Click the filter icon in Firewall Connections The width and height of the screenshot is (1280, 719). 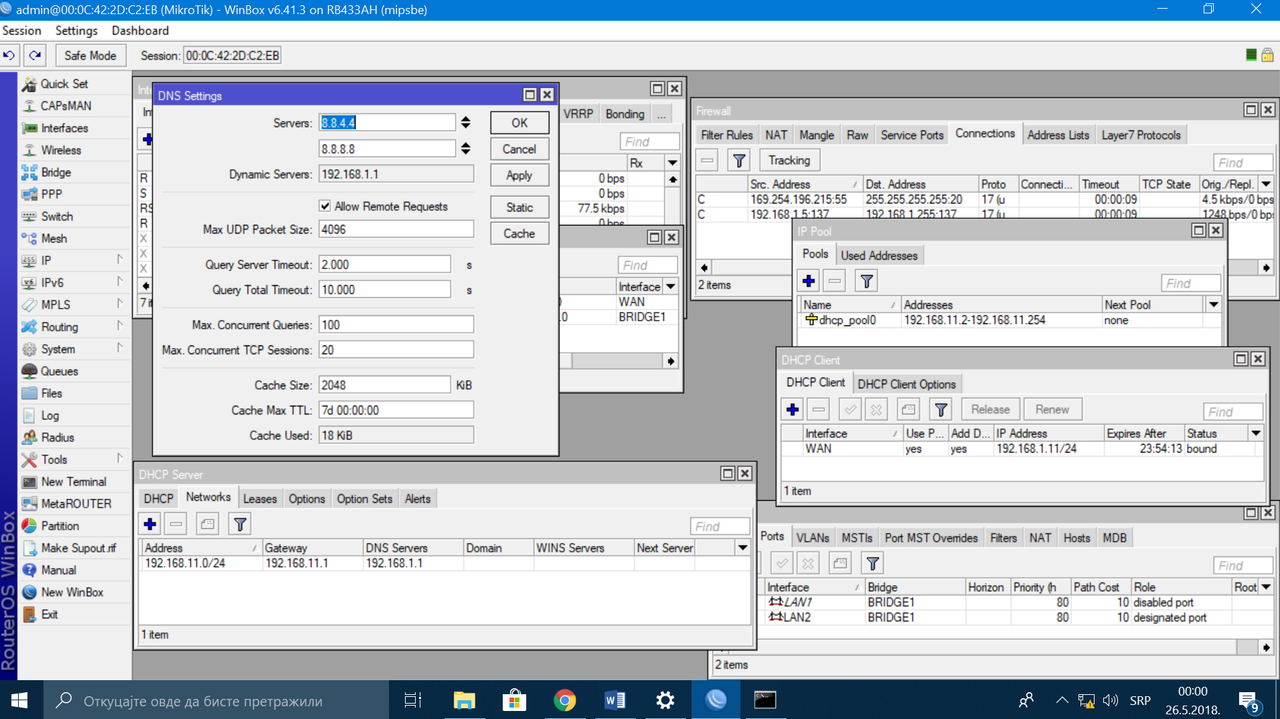point(738,160)
